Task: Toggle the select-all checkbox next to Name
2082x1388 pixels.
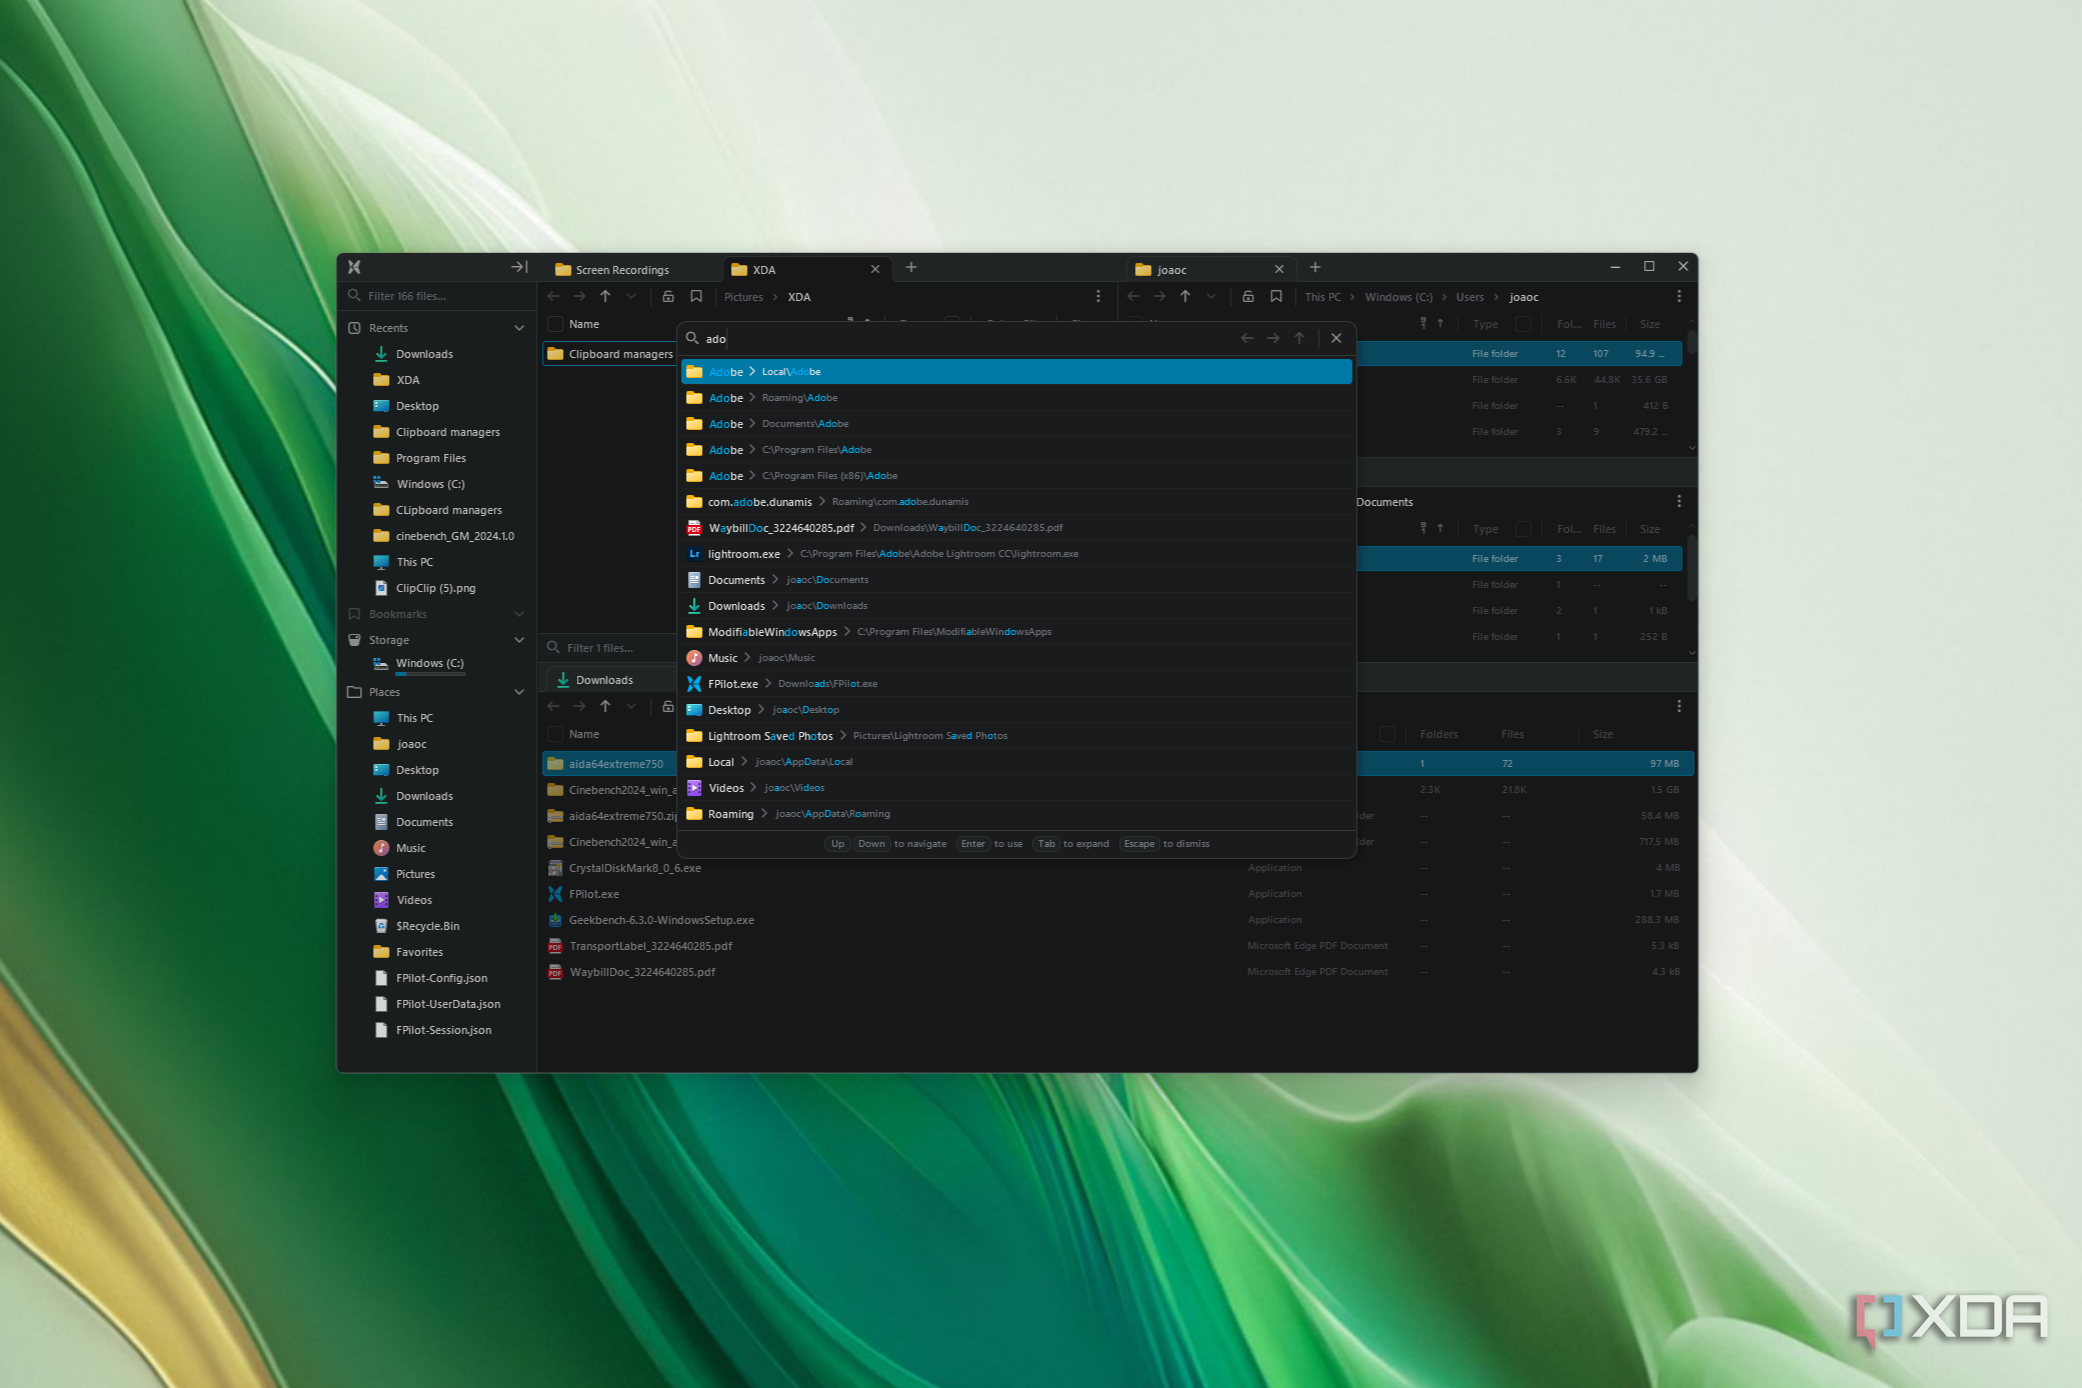Action: (555, 324)
